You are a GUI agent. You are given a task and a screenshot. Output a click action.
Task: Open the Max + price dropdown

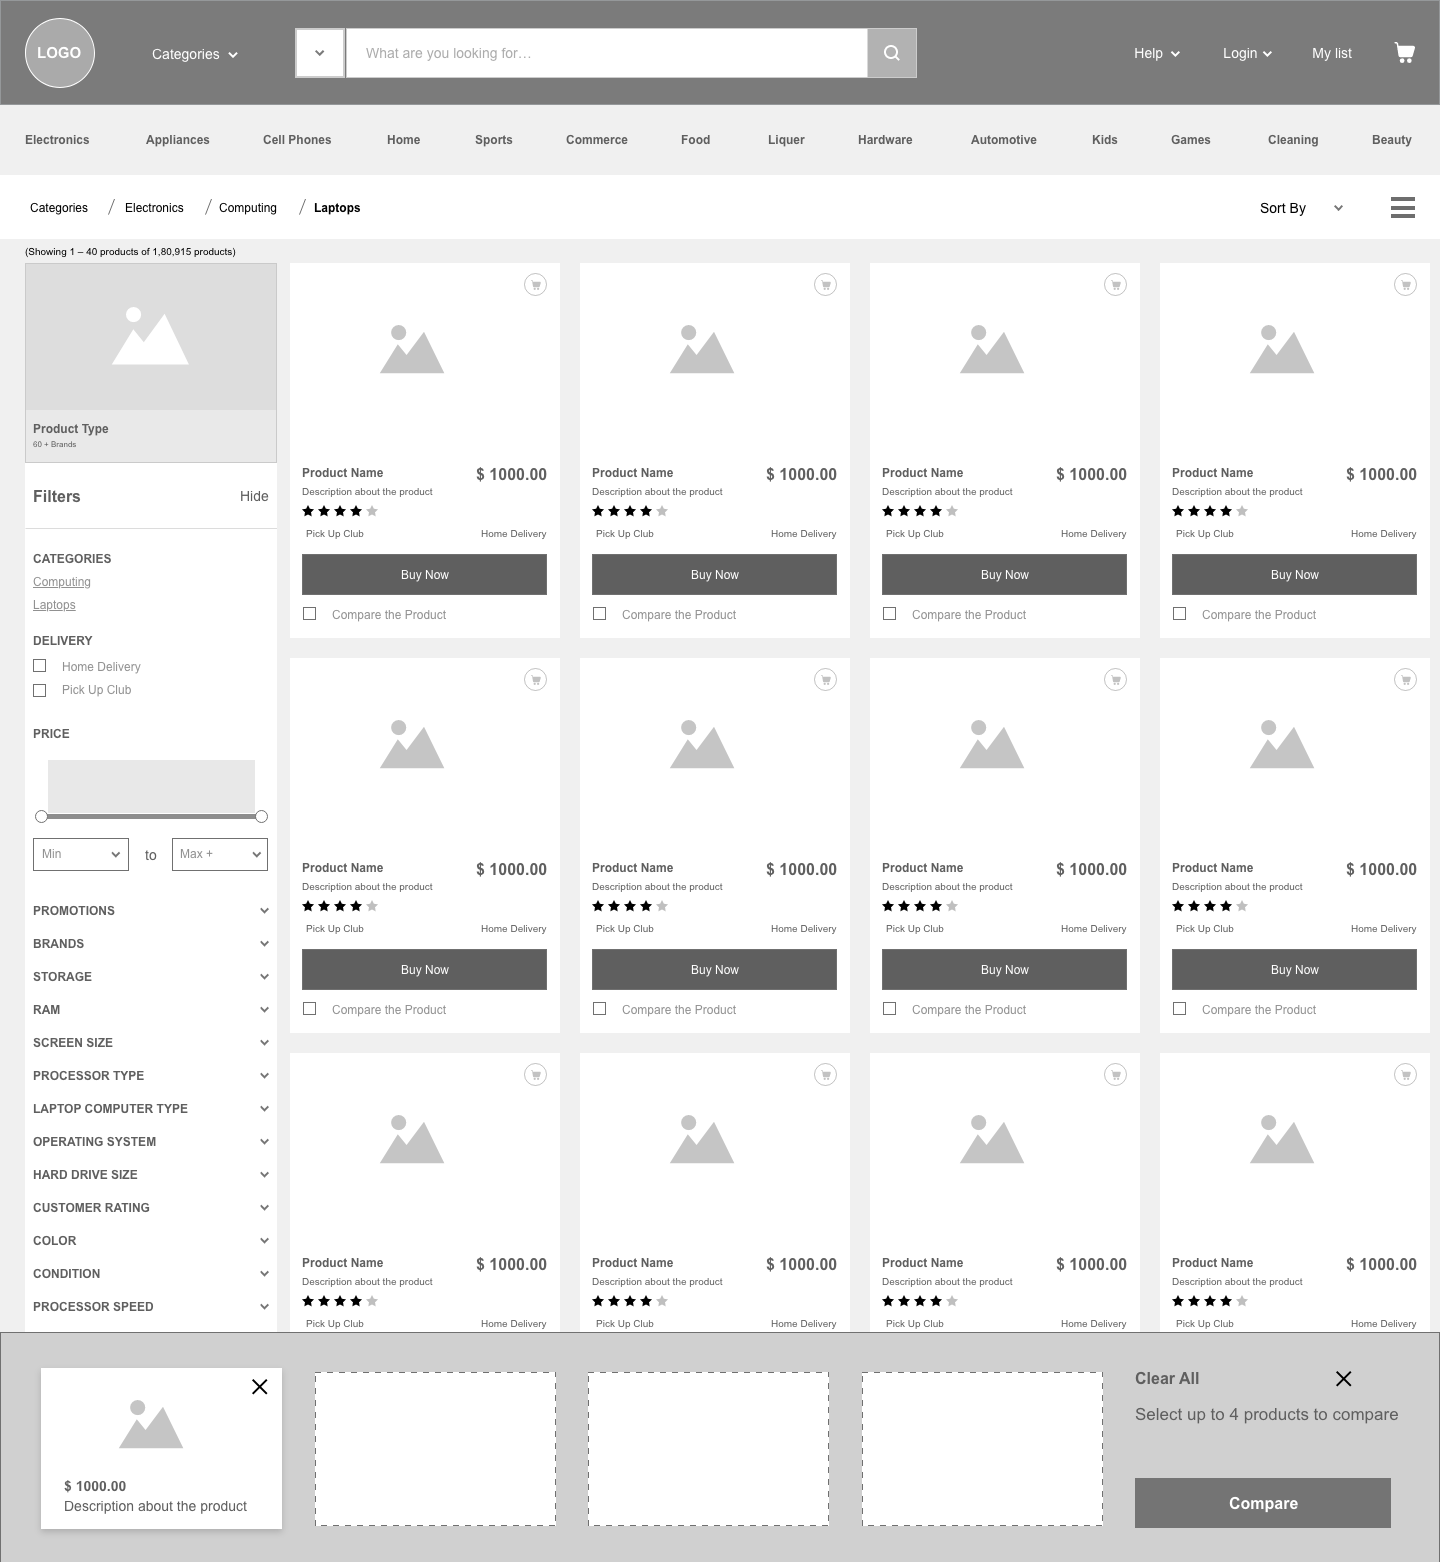[x=220, y=854]
